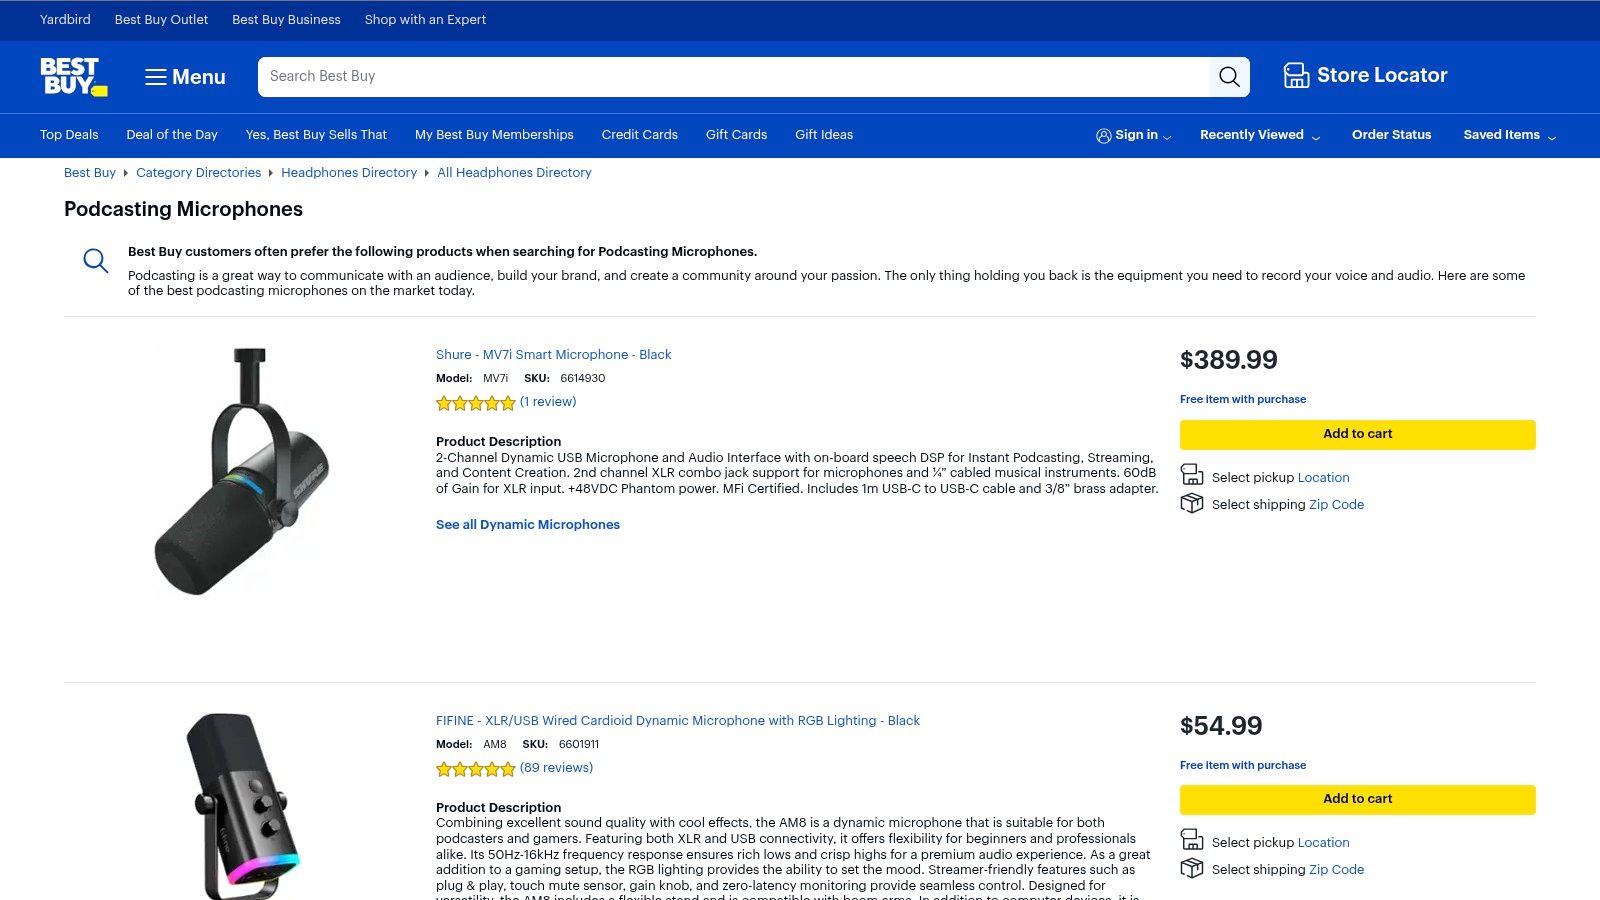This screenshot has height=900, width=1600.
Task: Open the hamburger Menu icon
Action: click(x=156, y=76)
